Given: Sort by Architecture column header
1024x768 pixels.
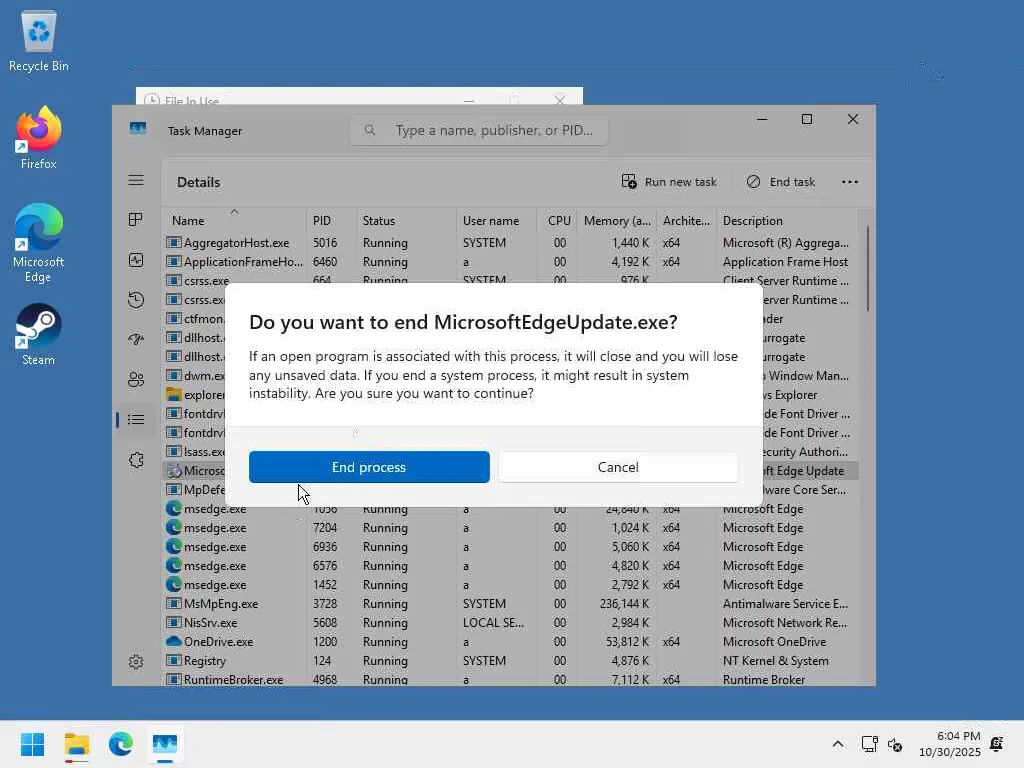Looking at the screenshot, I should tap(686, 221).
